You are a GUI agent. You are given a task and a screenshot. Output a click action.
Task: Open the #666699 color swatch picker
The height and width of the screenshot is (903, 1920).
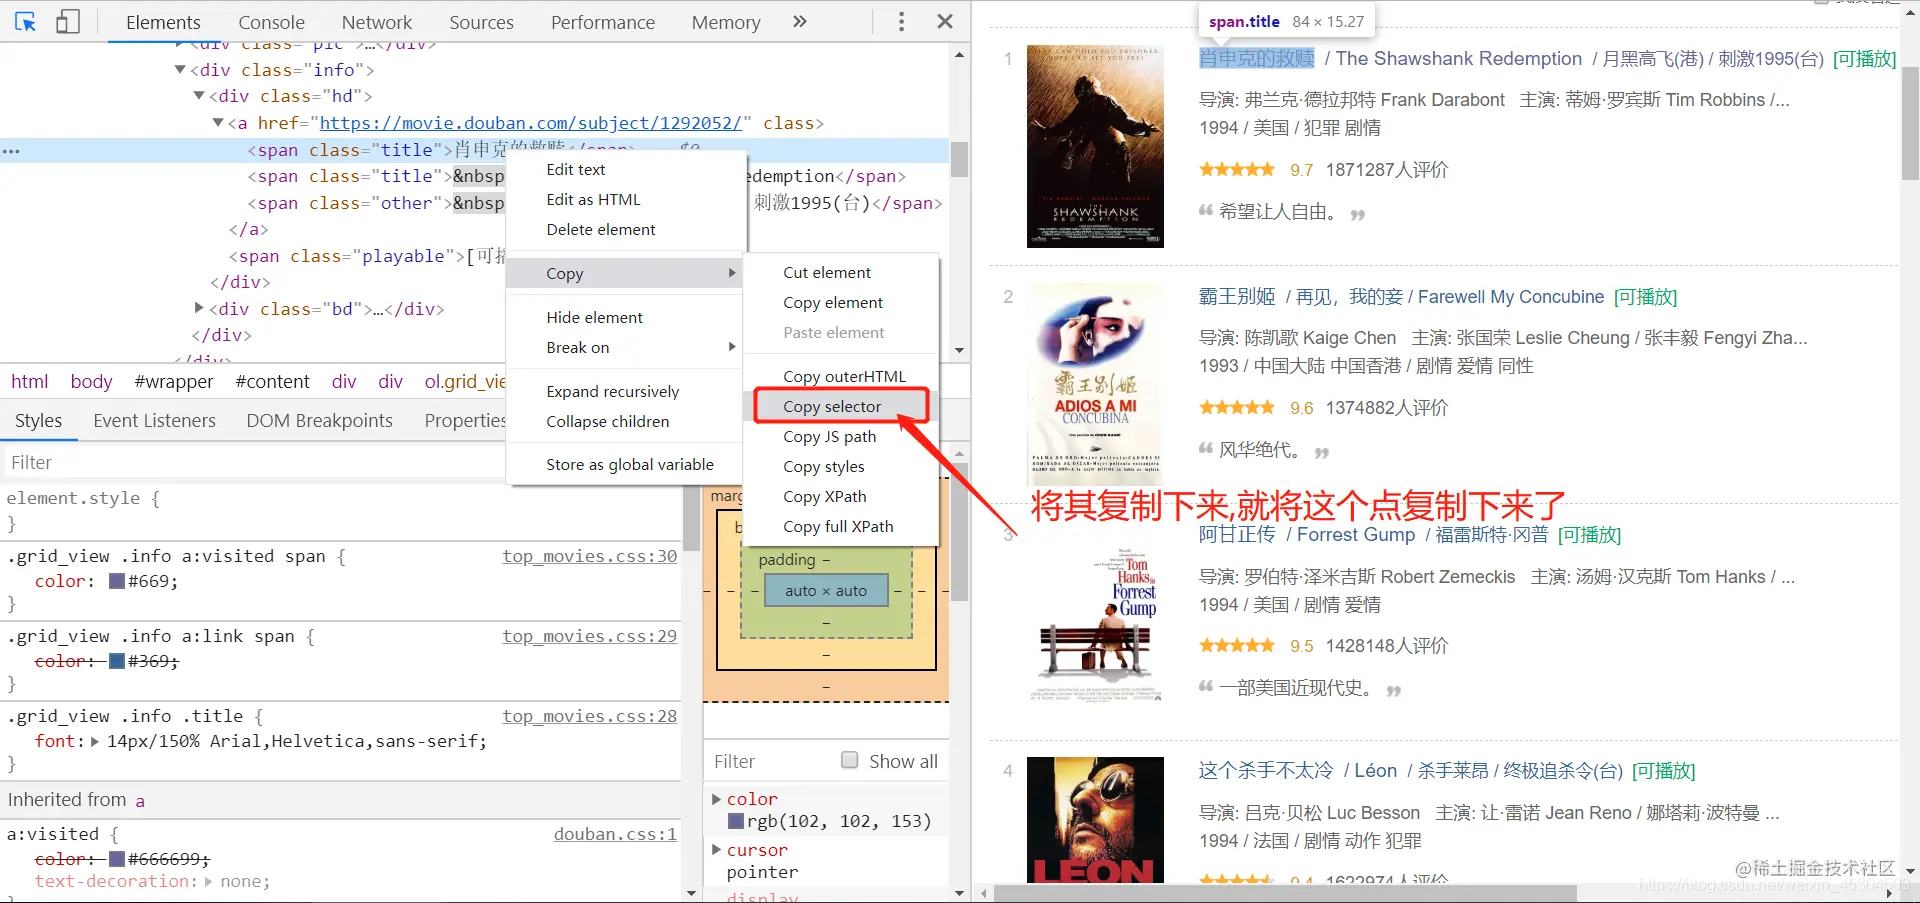(x=117, y=859)
